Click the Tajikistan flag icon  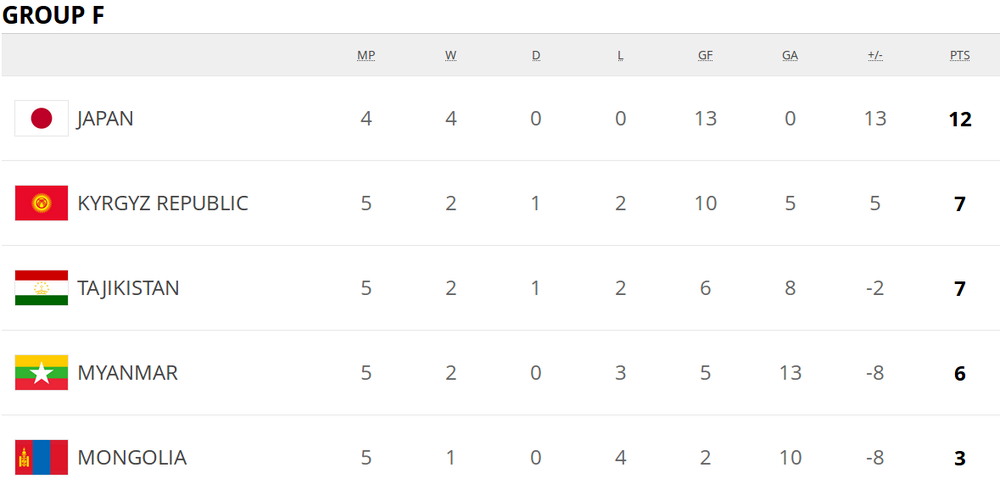click(41, 288)
